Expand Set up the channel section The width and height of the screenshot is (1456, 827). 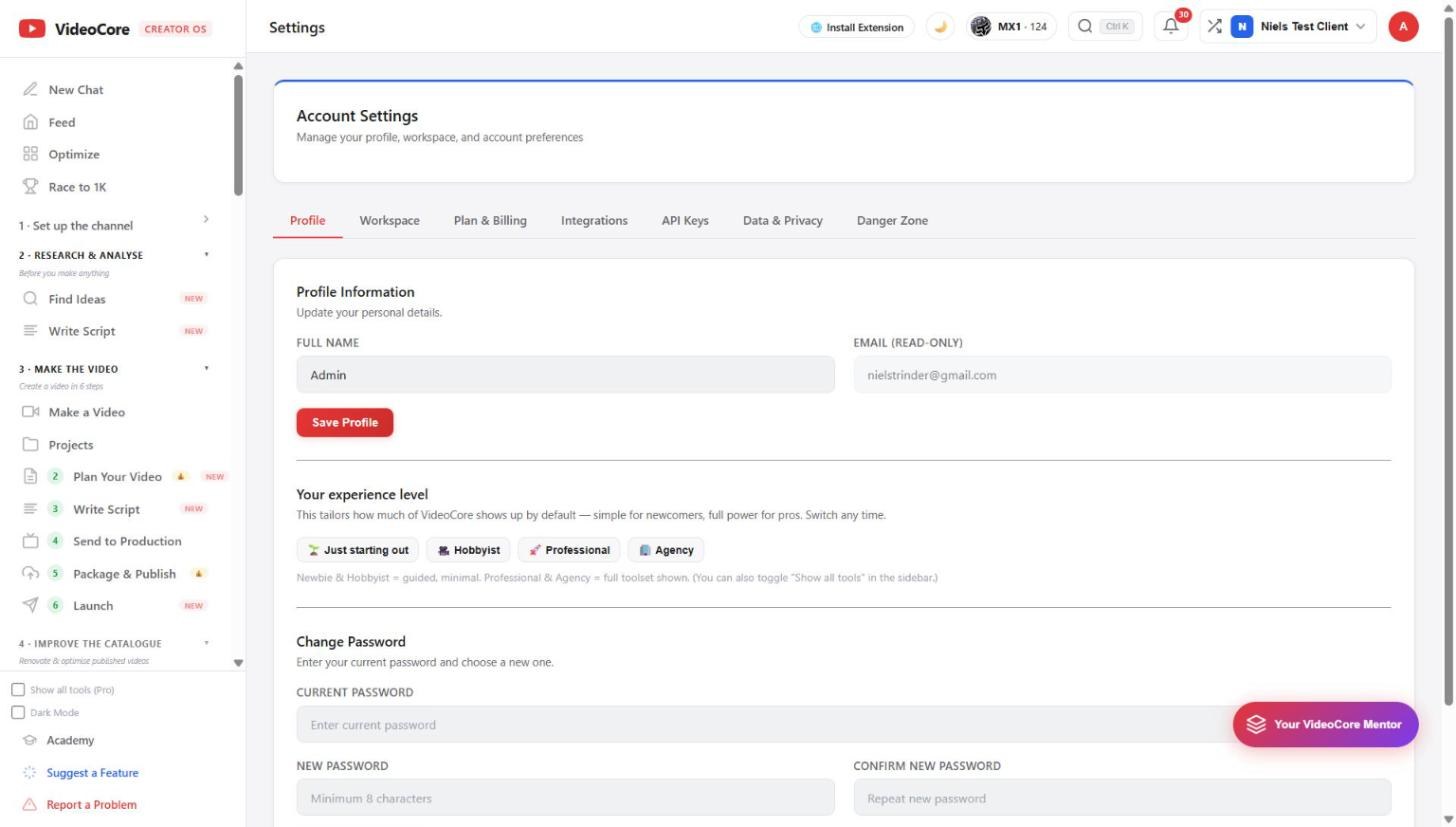click(x=115, y=225)
